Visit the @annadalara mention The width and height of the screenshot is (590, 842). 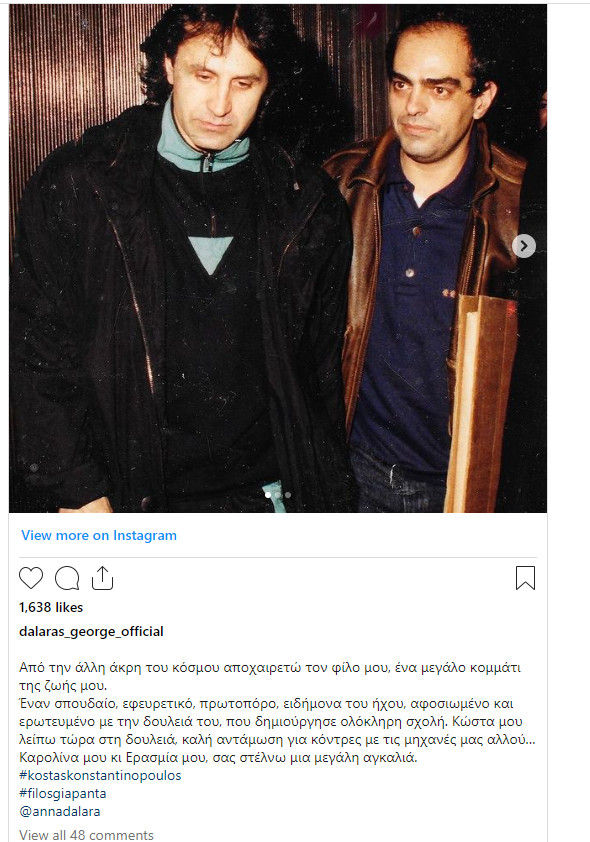[60, 811]
